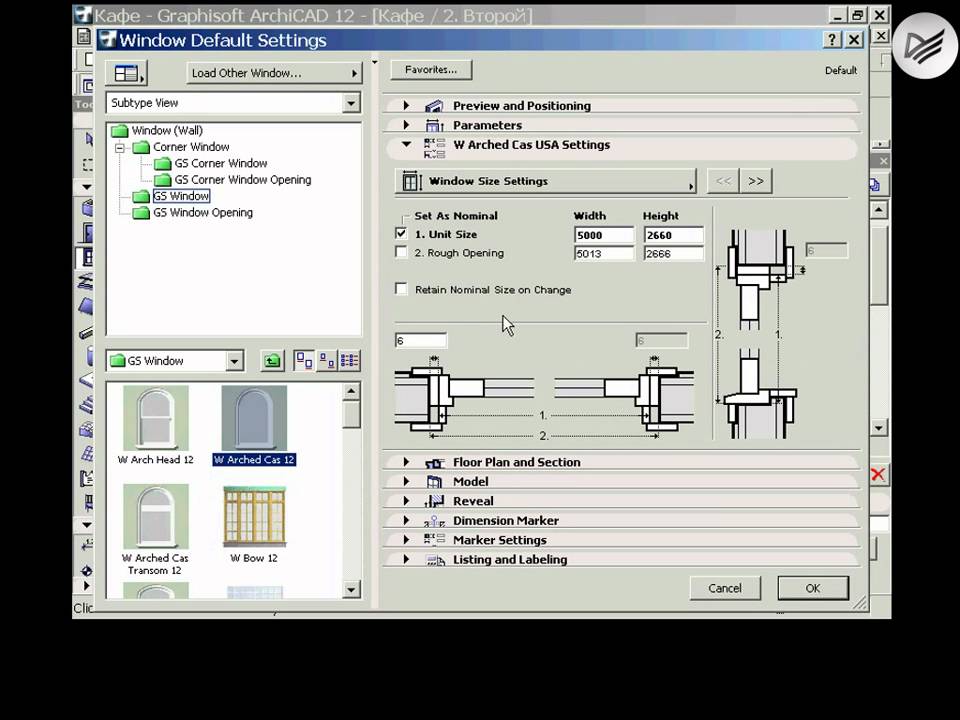Collapse the W Arched Cas USA Settings panel
This screenshot has width=960, height=720.
pyautogui.click(x=406, y=144)
